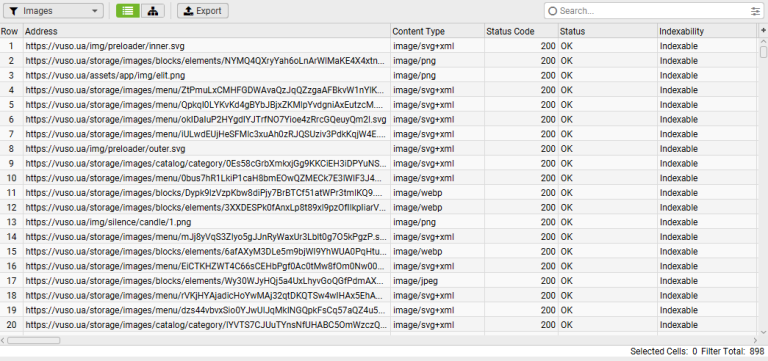
Task: Click the vertical scrollbar thumb
Action: pos(763,51)
